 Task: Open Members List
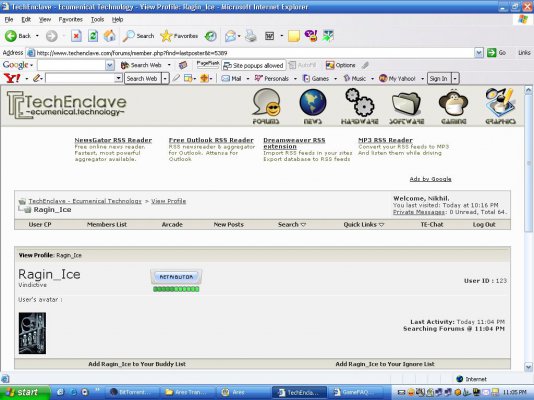click(x=107, y=224)
